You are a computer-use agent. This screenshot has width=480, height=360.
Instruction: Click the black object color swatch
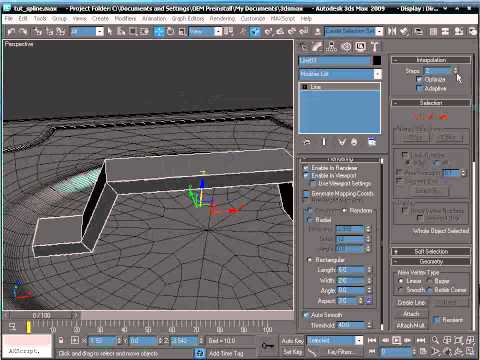[x=377, y=60]
